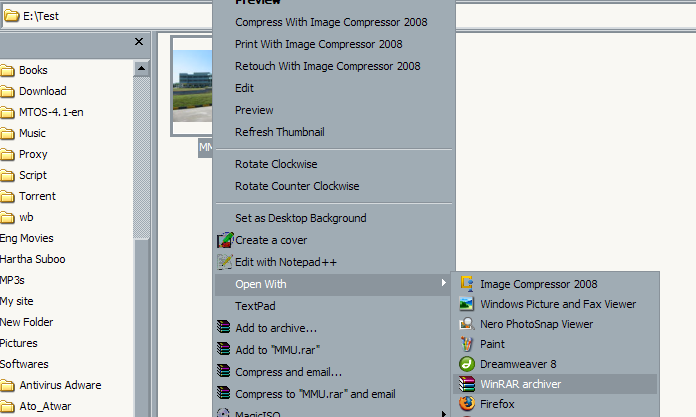Image resolution: width=696 pixels, height=417 pixels.
Task: Choose Set as Desktop Background
Action: coord(301,218)
